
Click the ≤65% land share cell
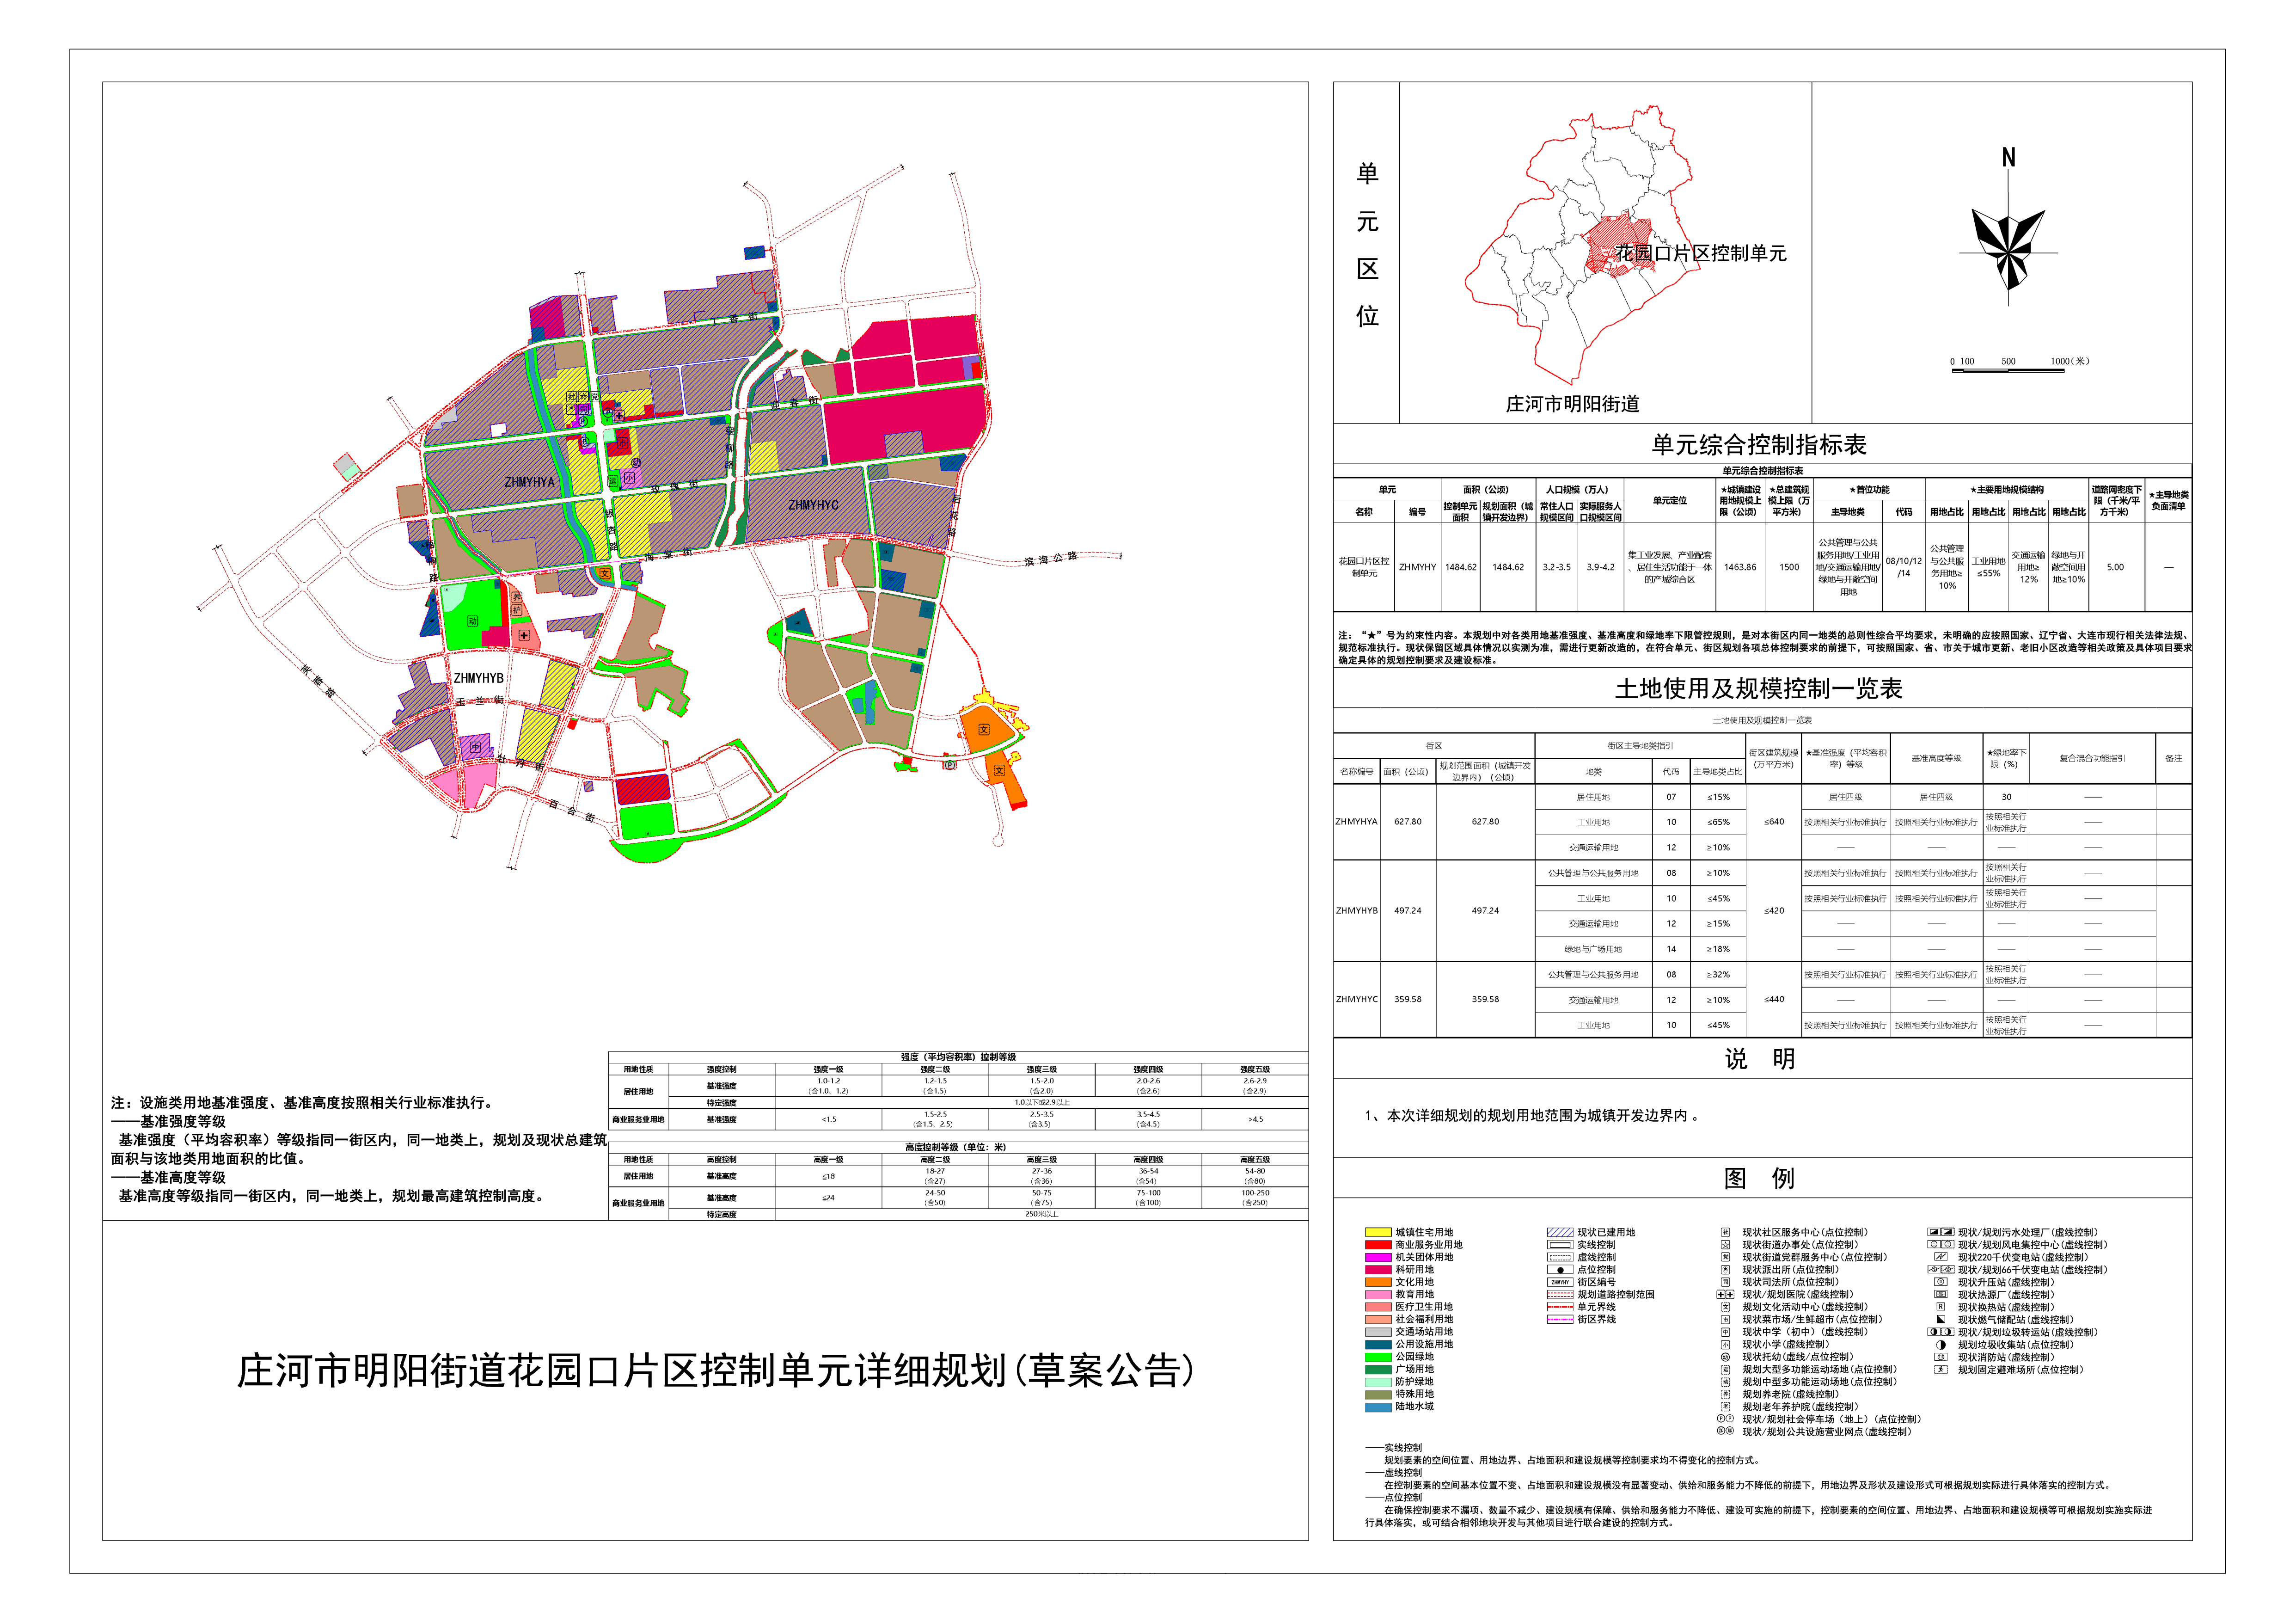tap(1718, 822)
